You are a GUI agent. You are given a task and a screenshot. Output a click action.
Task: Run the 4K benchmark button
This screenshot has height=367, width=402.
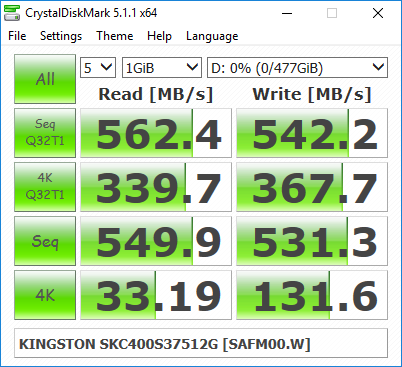coord(45,295)
